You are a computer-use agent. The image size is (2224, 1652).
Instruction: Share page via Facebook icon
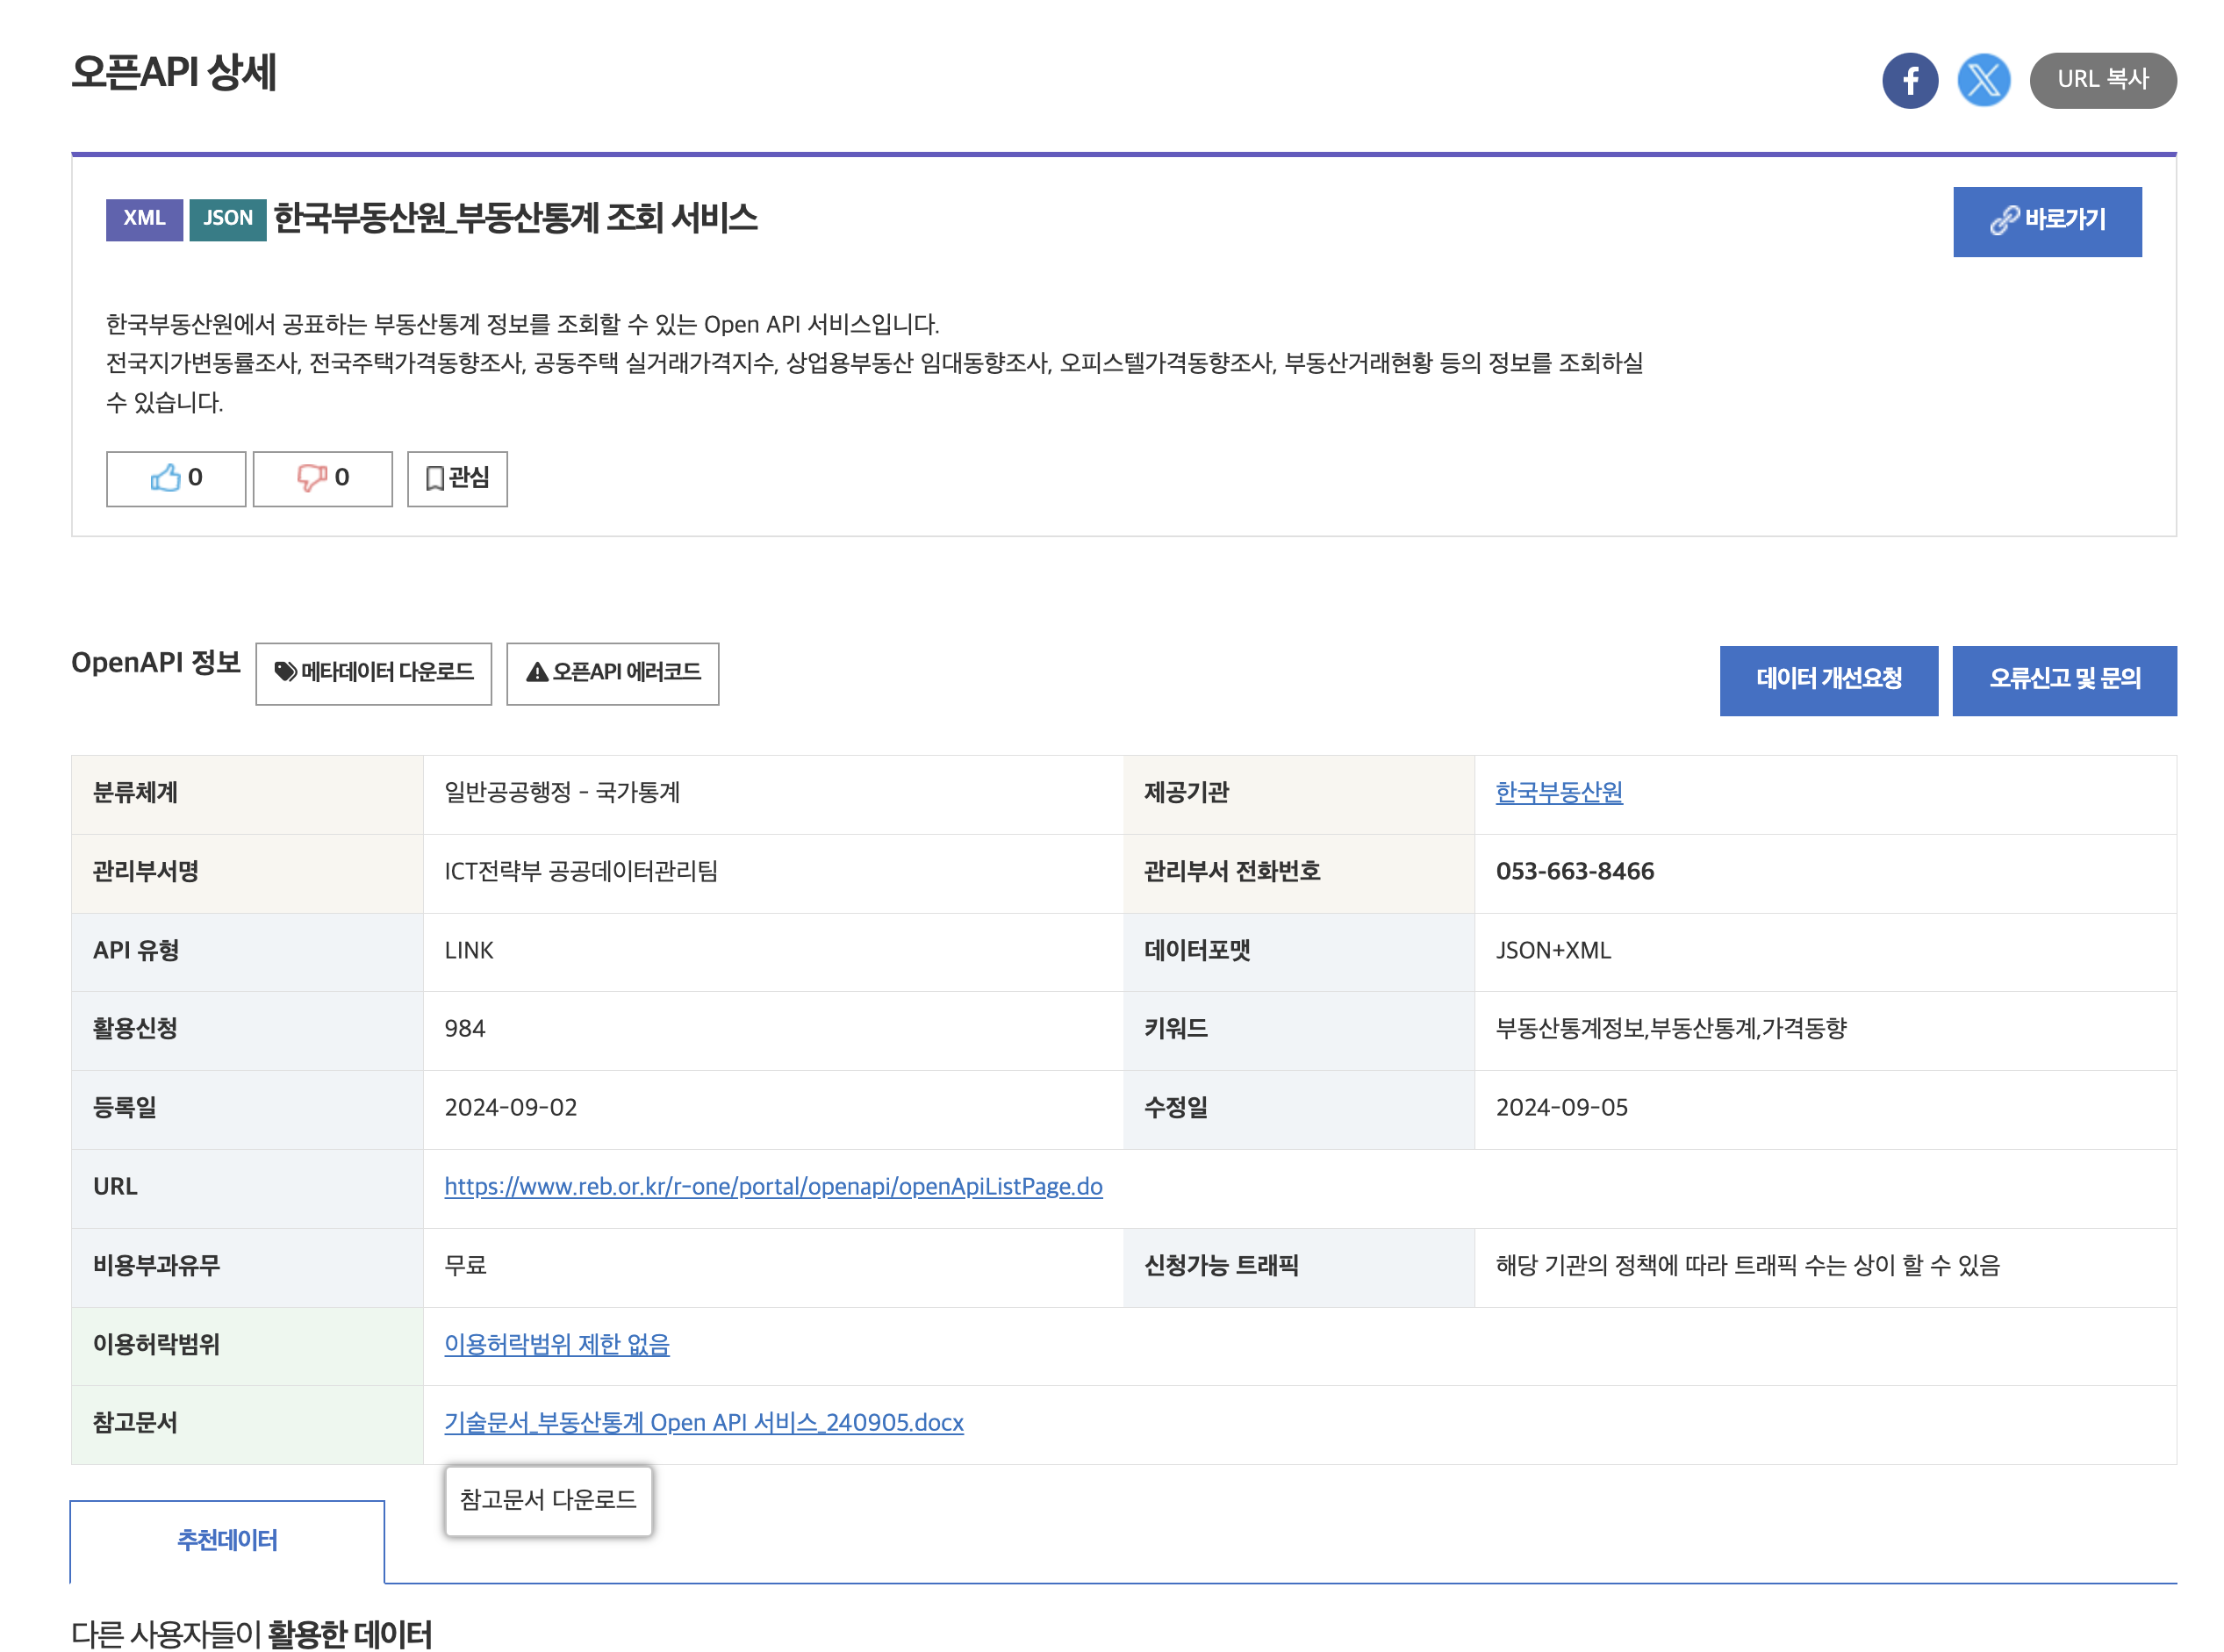pos(1909,80)
